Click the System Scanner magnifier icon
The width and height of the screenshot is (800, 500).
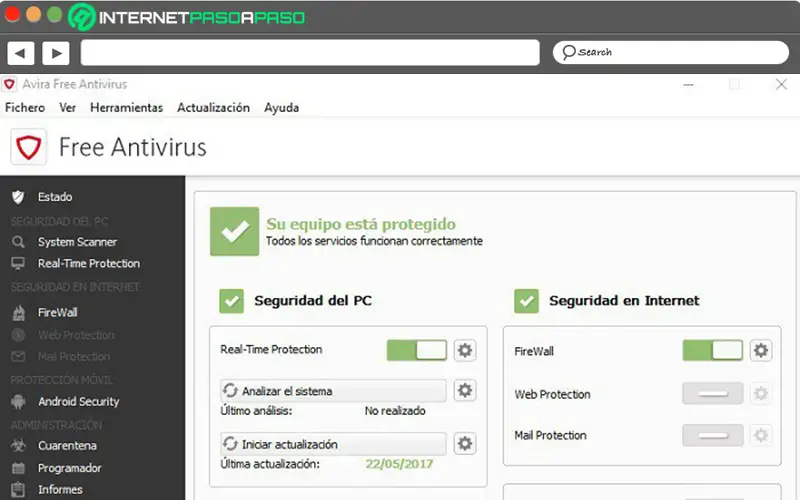coord(18,242)
